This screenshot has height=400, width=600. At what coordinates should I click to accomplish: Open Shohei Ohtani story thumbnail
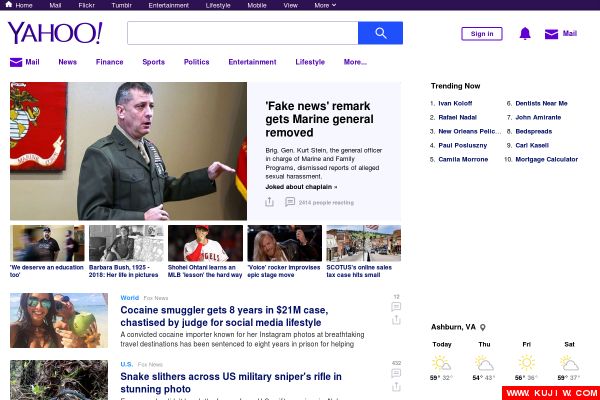[205, 243]
